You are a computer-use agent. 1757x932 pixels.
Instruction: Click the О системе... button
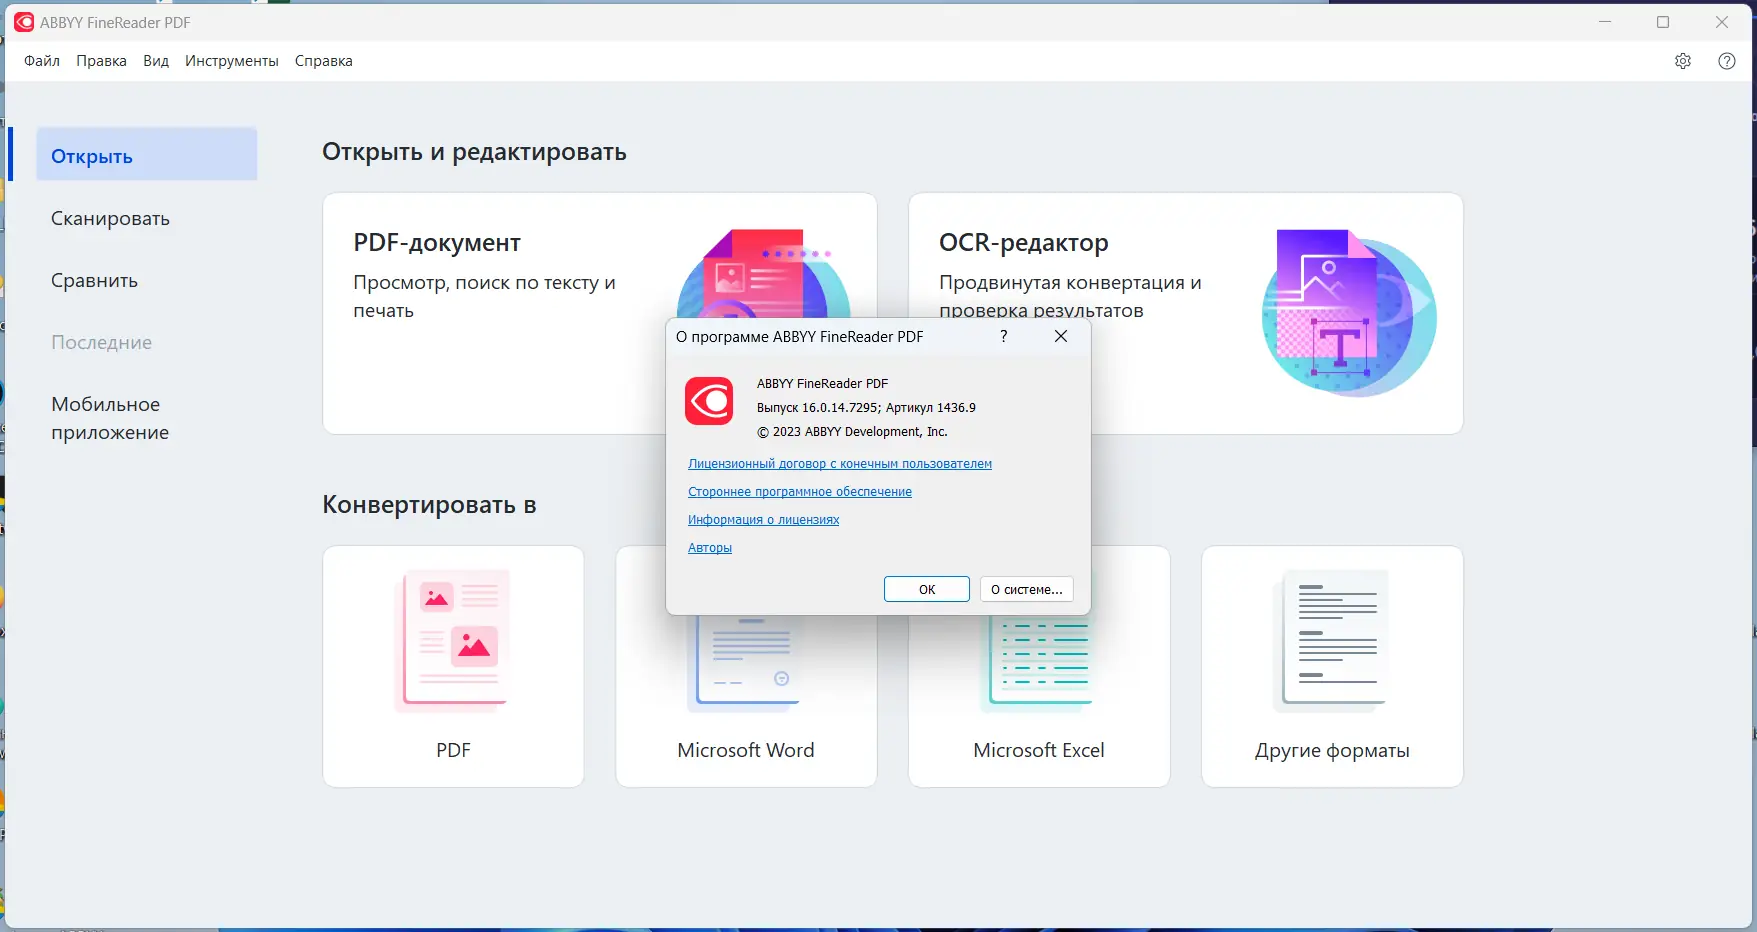(1026, 589)
